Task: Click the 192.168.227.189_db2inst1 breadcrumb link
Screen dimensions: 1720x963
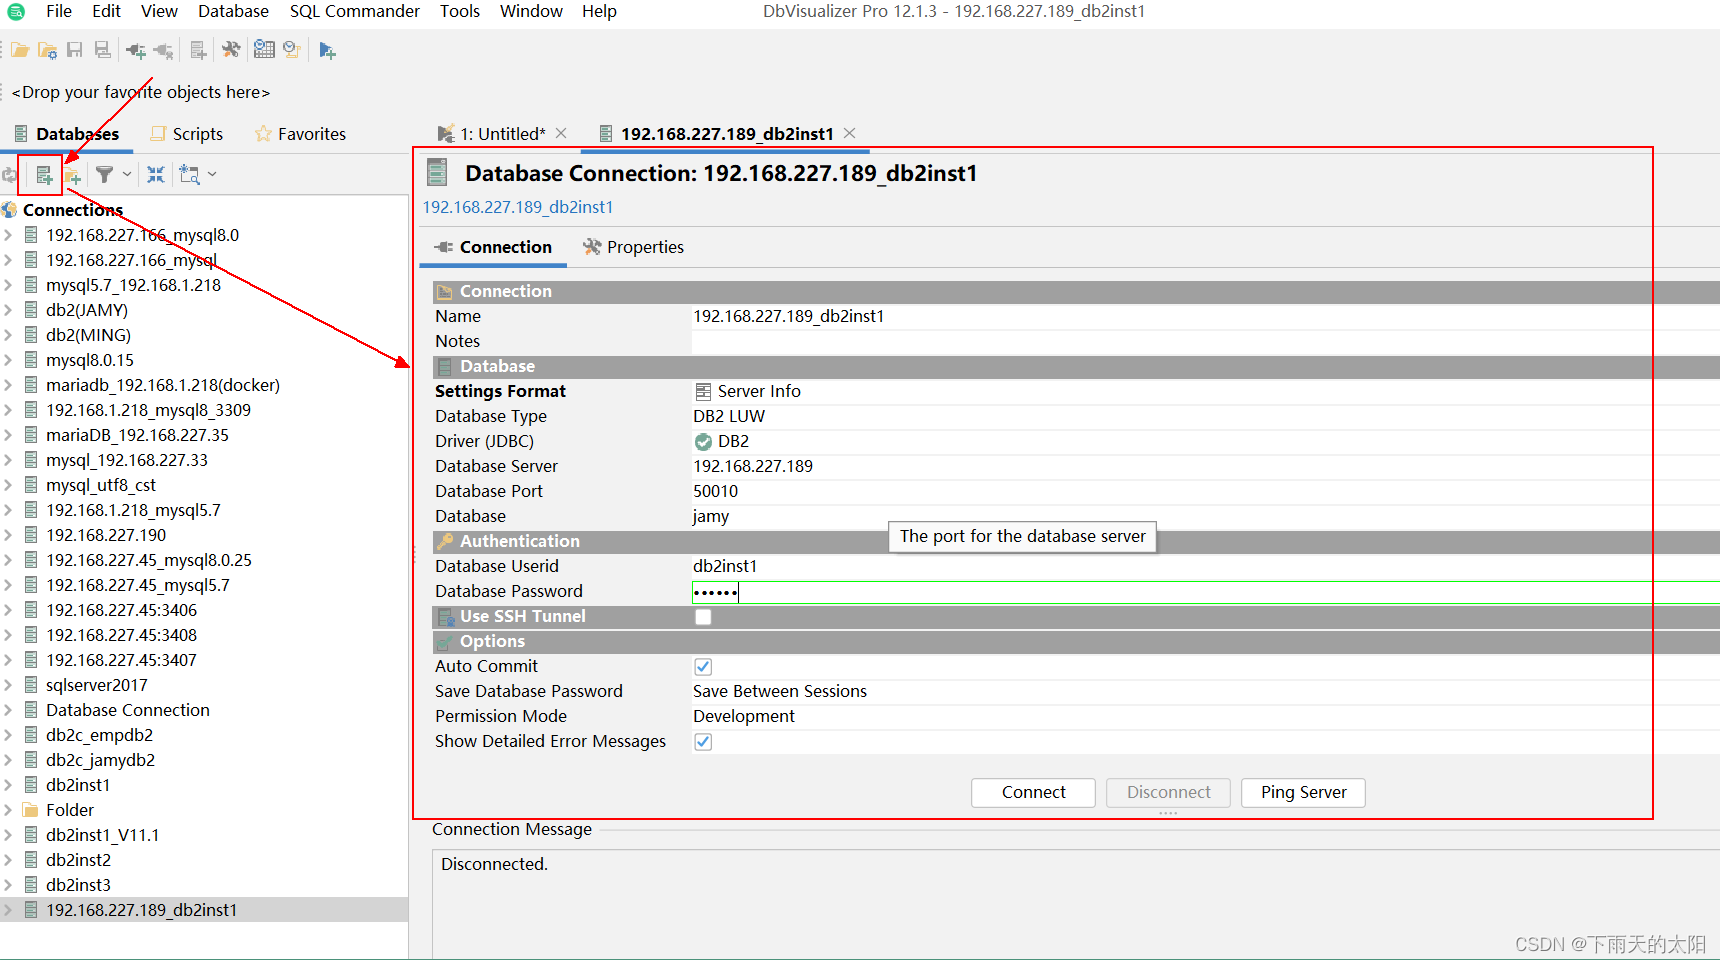Action: pyautogui.click(x=518, y=207)
